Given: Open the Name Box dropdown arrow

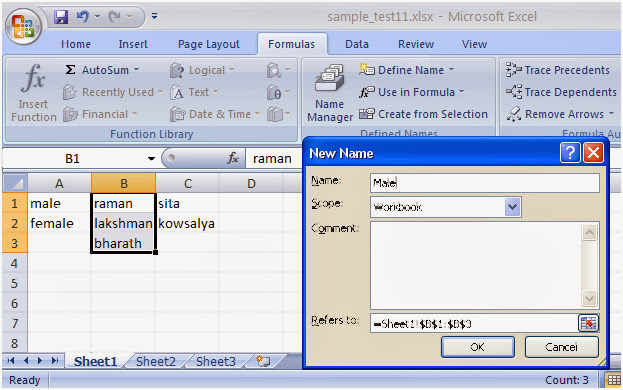Looking at the screenshot, I should (x=151, y=158).
